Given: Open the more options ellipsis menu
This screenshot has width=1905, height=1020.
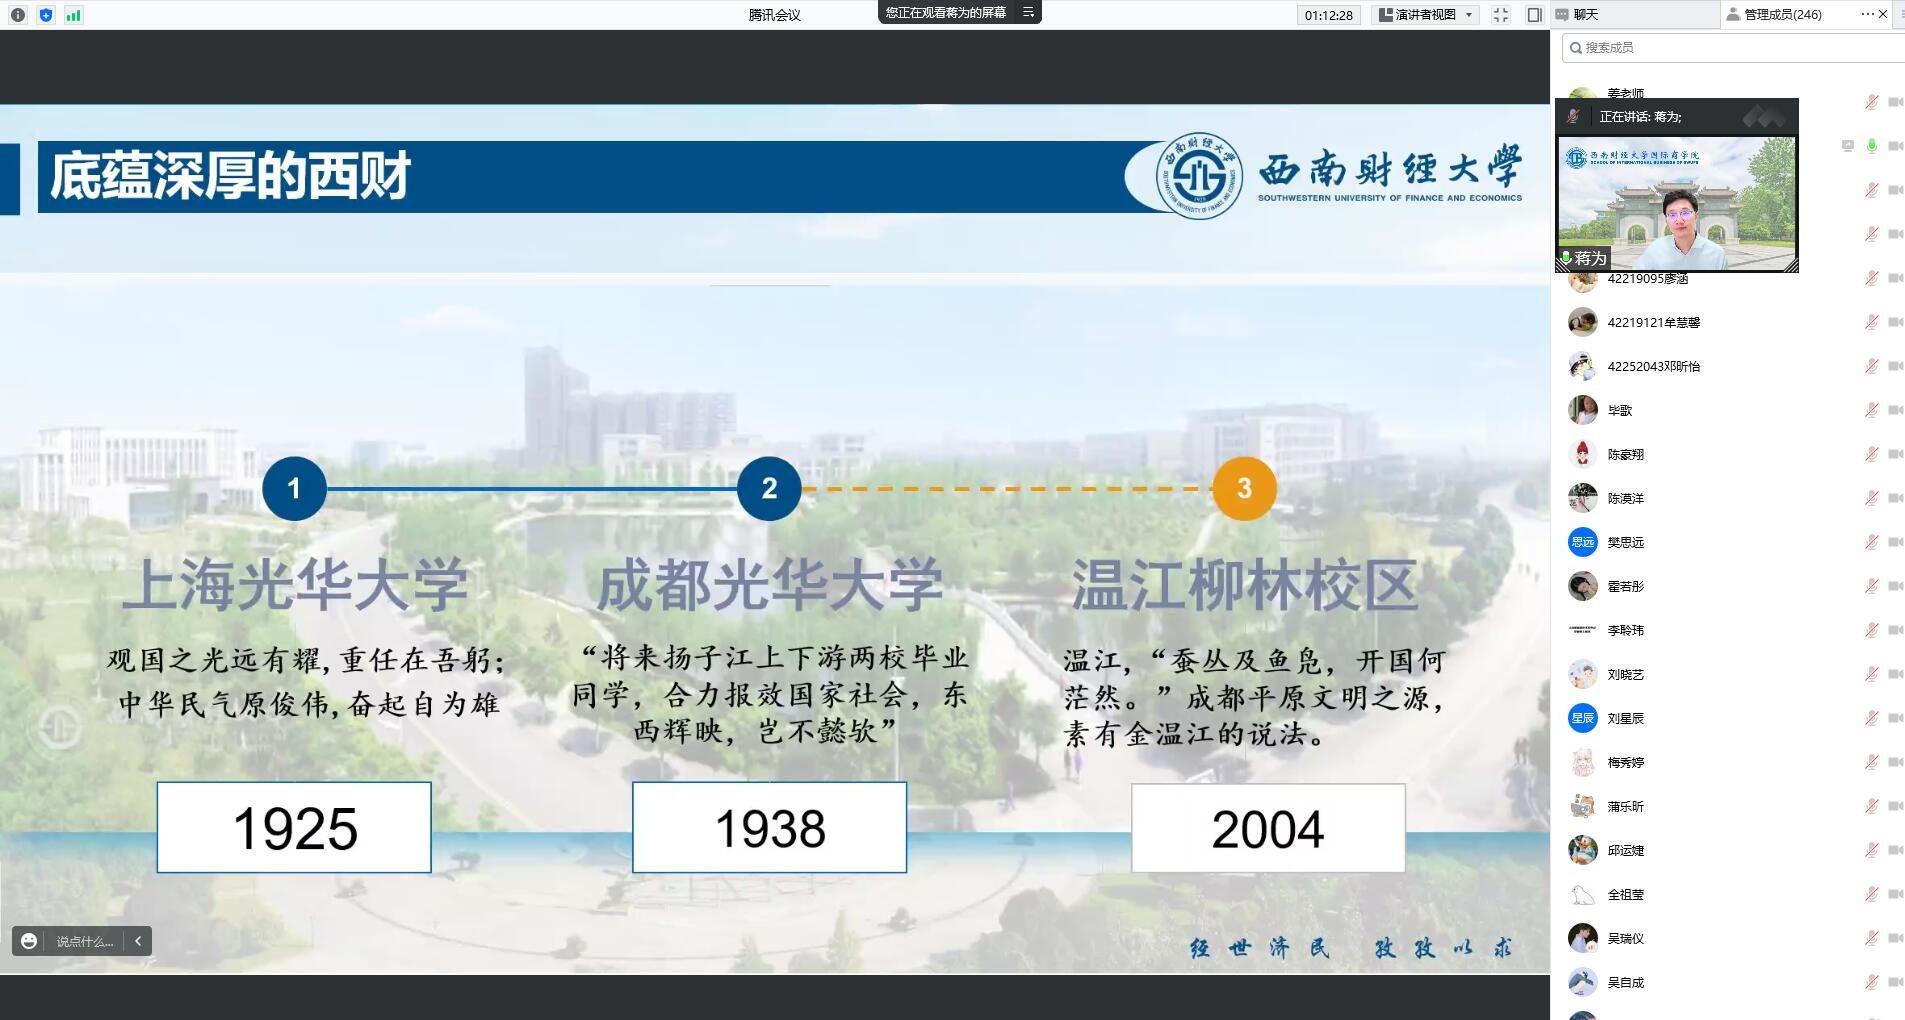Looking at the screenshot, I should tap(1866, 14).
